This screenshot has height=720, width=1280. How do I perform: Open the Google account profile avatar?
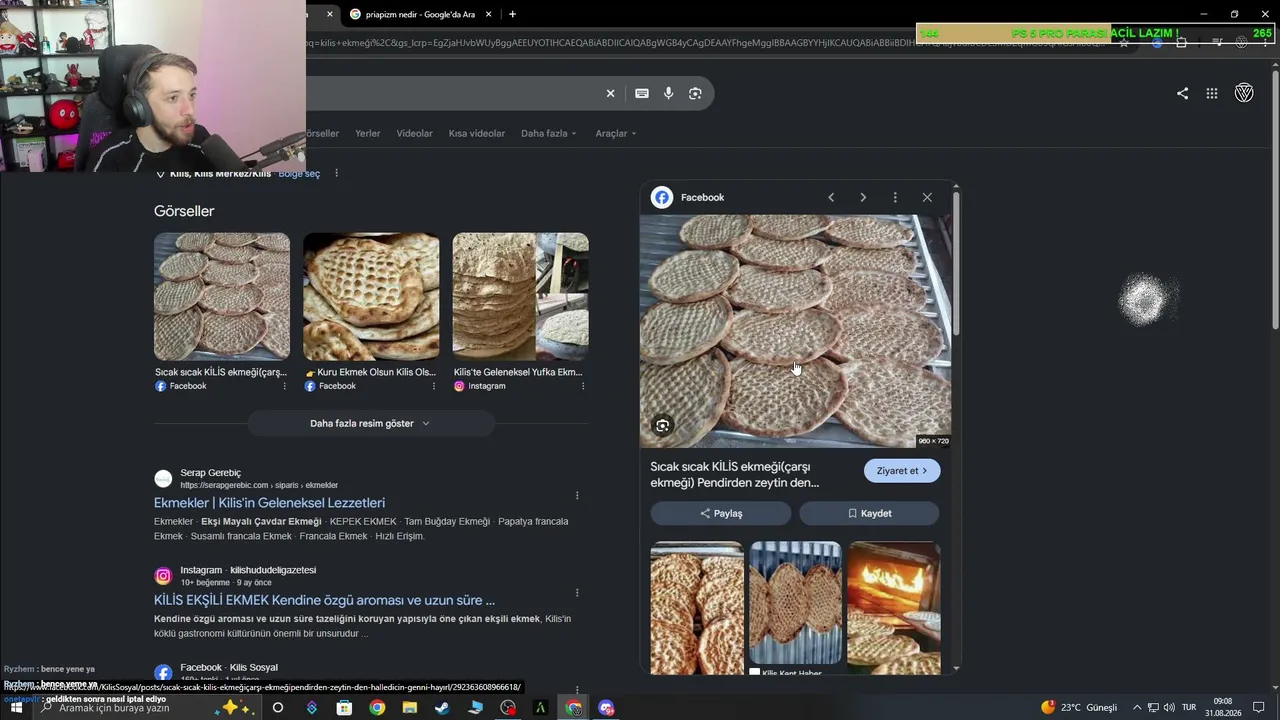click(x=1244, y=93)
